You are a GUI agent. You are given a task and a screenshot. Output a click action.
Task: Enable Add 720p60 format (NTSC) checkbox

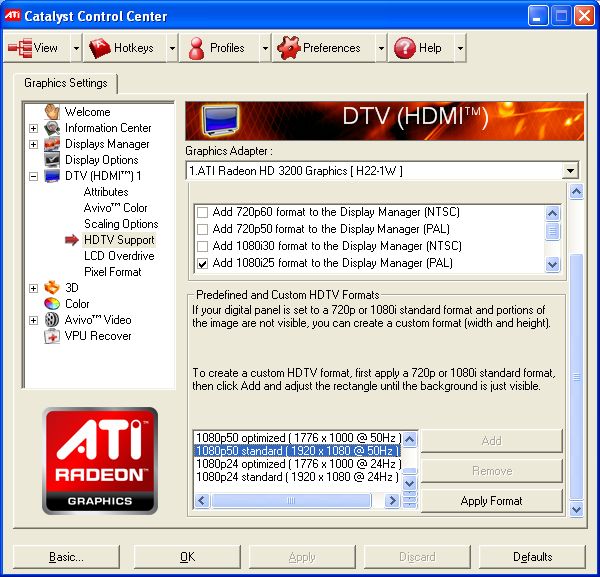click(203, 213)
